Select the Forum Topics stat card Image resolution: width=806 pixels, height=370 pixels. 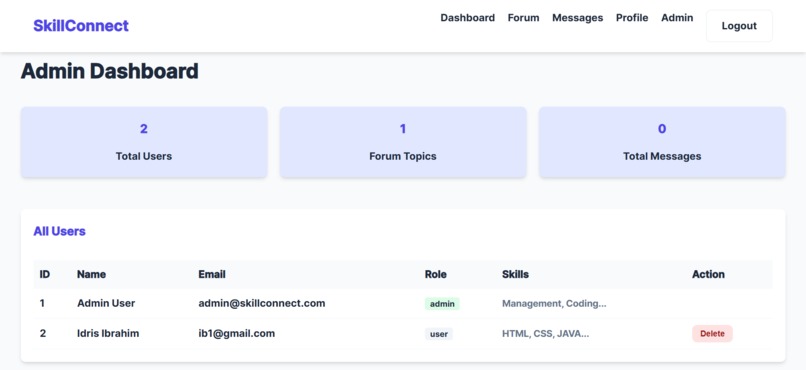(403, 142)
